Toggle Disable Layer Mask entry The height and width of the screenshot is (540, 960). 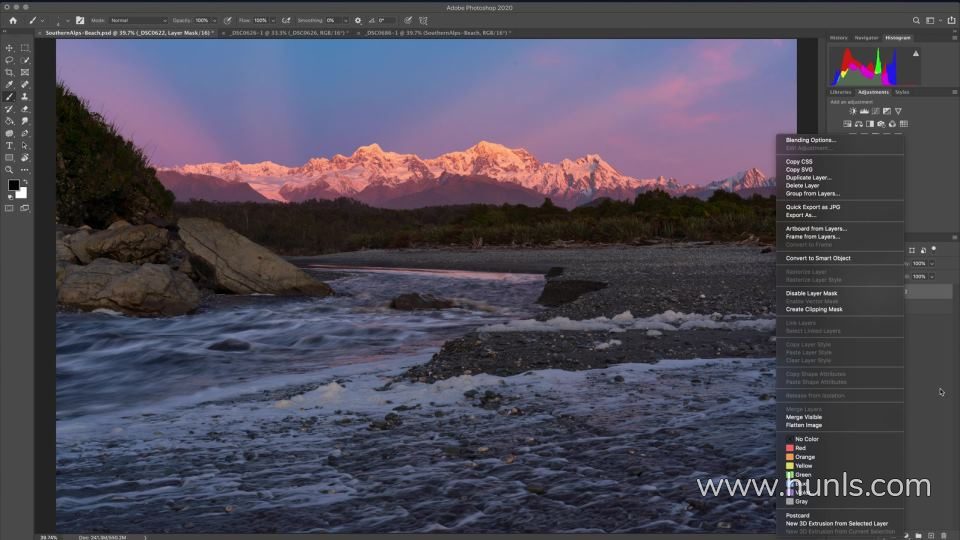(x=811, y=293)
